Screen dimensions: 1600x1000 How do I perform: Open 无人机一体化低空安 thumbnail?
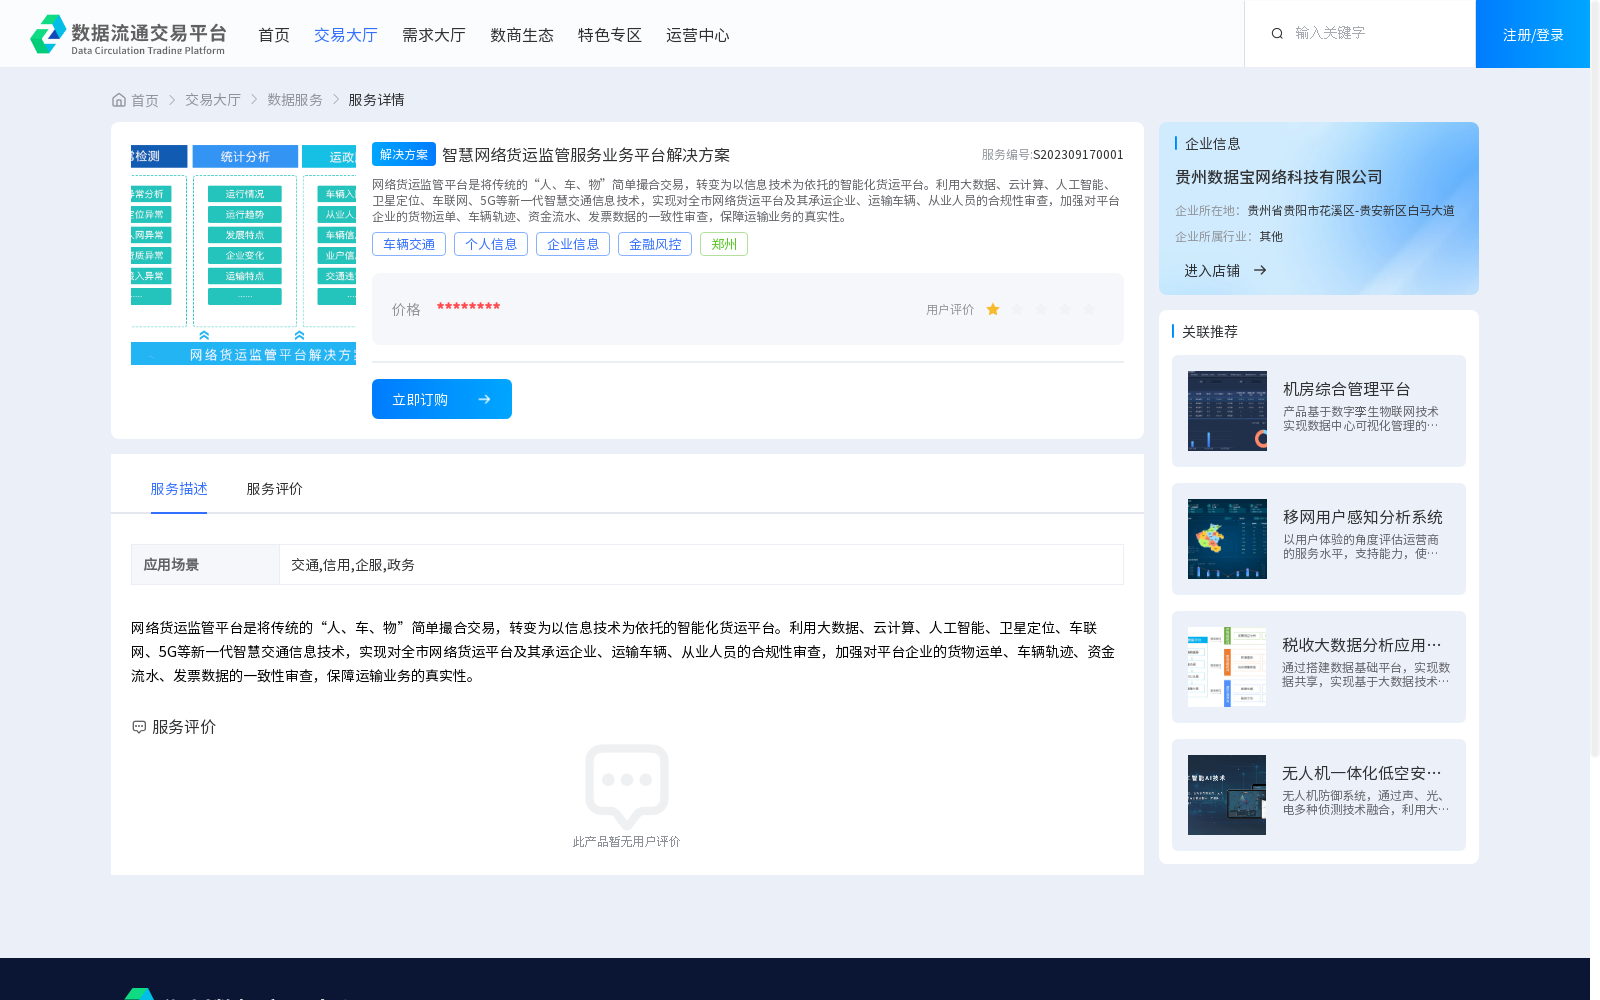pos(1227,795)
